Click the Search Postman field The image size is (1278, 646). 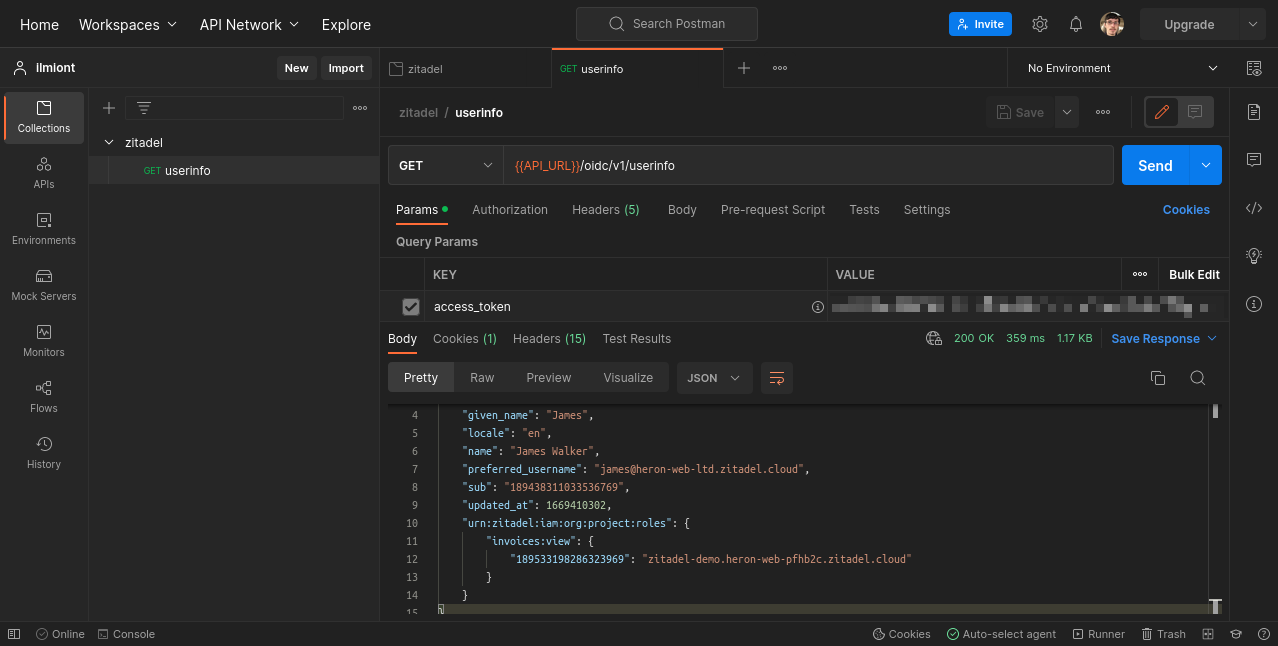pos(666,24)
